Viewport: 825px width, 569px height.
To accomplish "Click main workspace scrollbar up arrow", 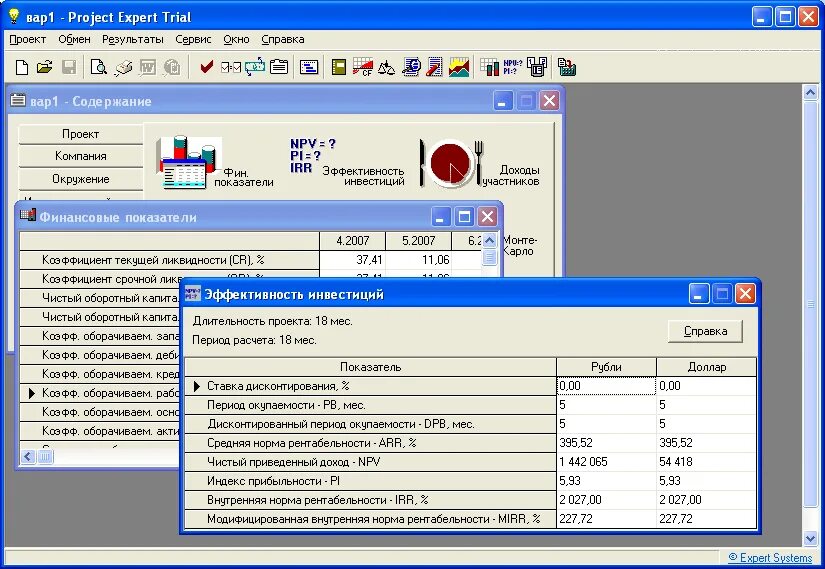I will pyautogui.click(x=810, y=93).
